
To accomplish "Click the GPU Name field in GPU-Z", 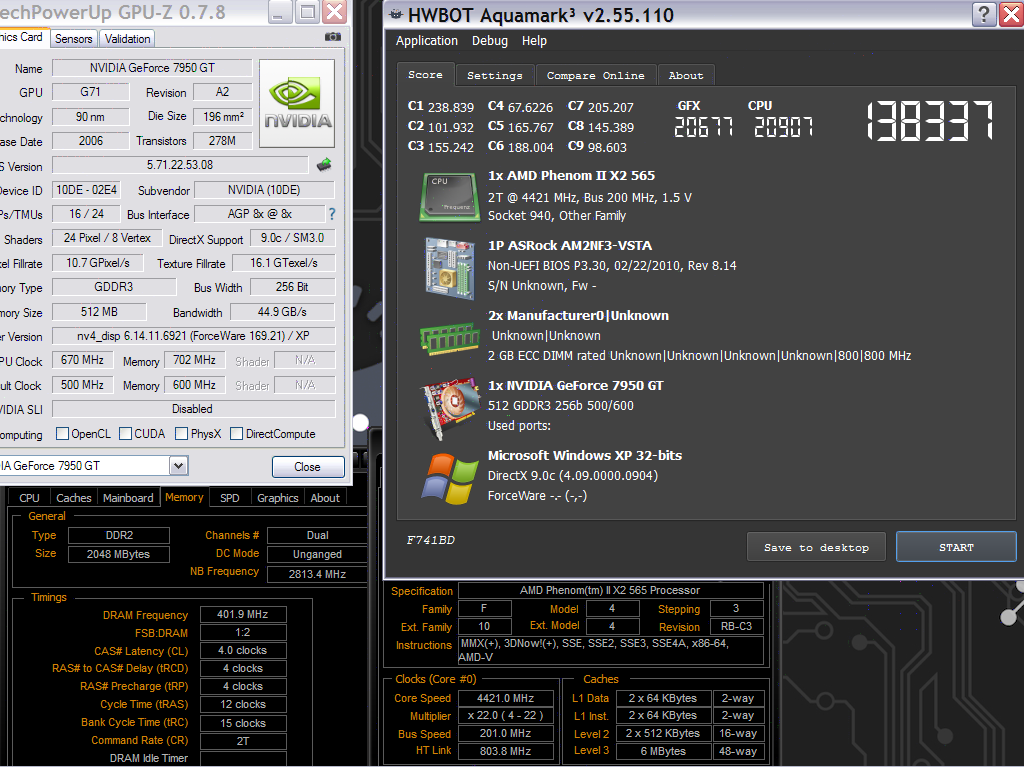I will [x=152, y=68].
